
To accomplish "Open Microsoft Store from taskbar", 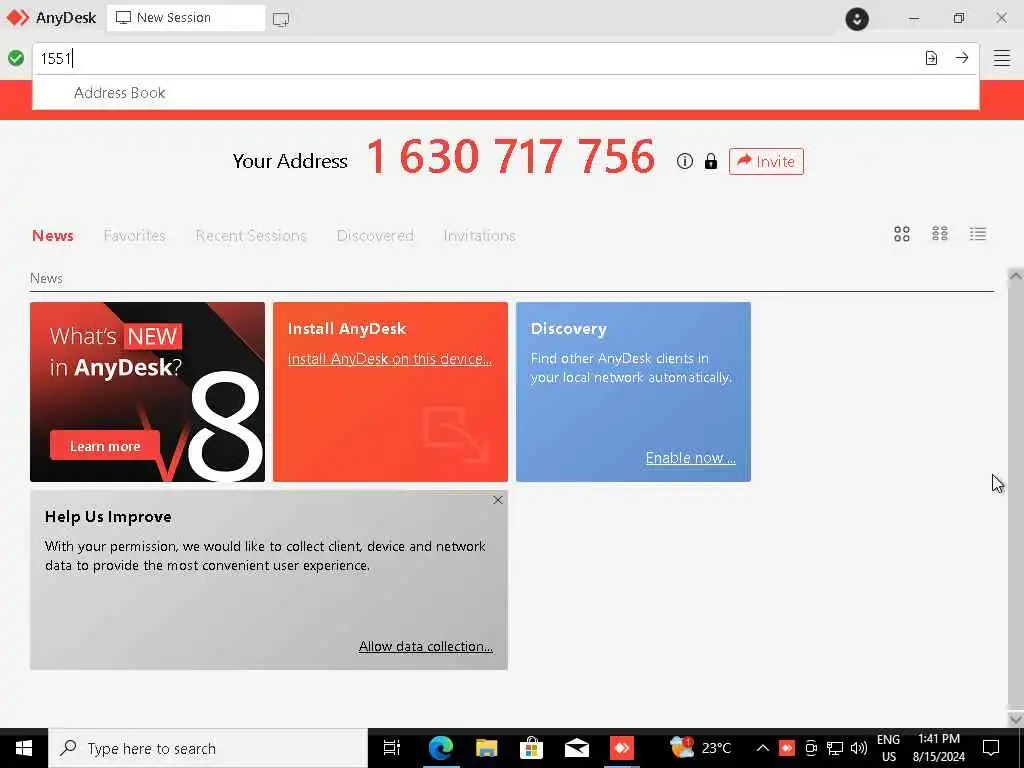I will point(531,748).
